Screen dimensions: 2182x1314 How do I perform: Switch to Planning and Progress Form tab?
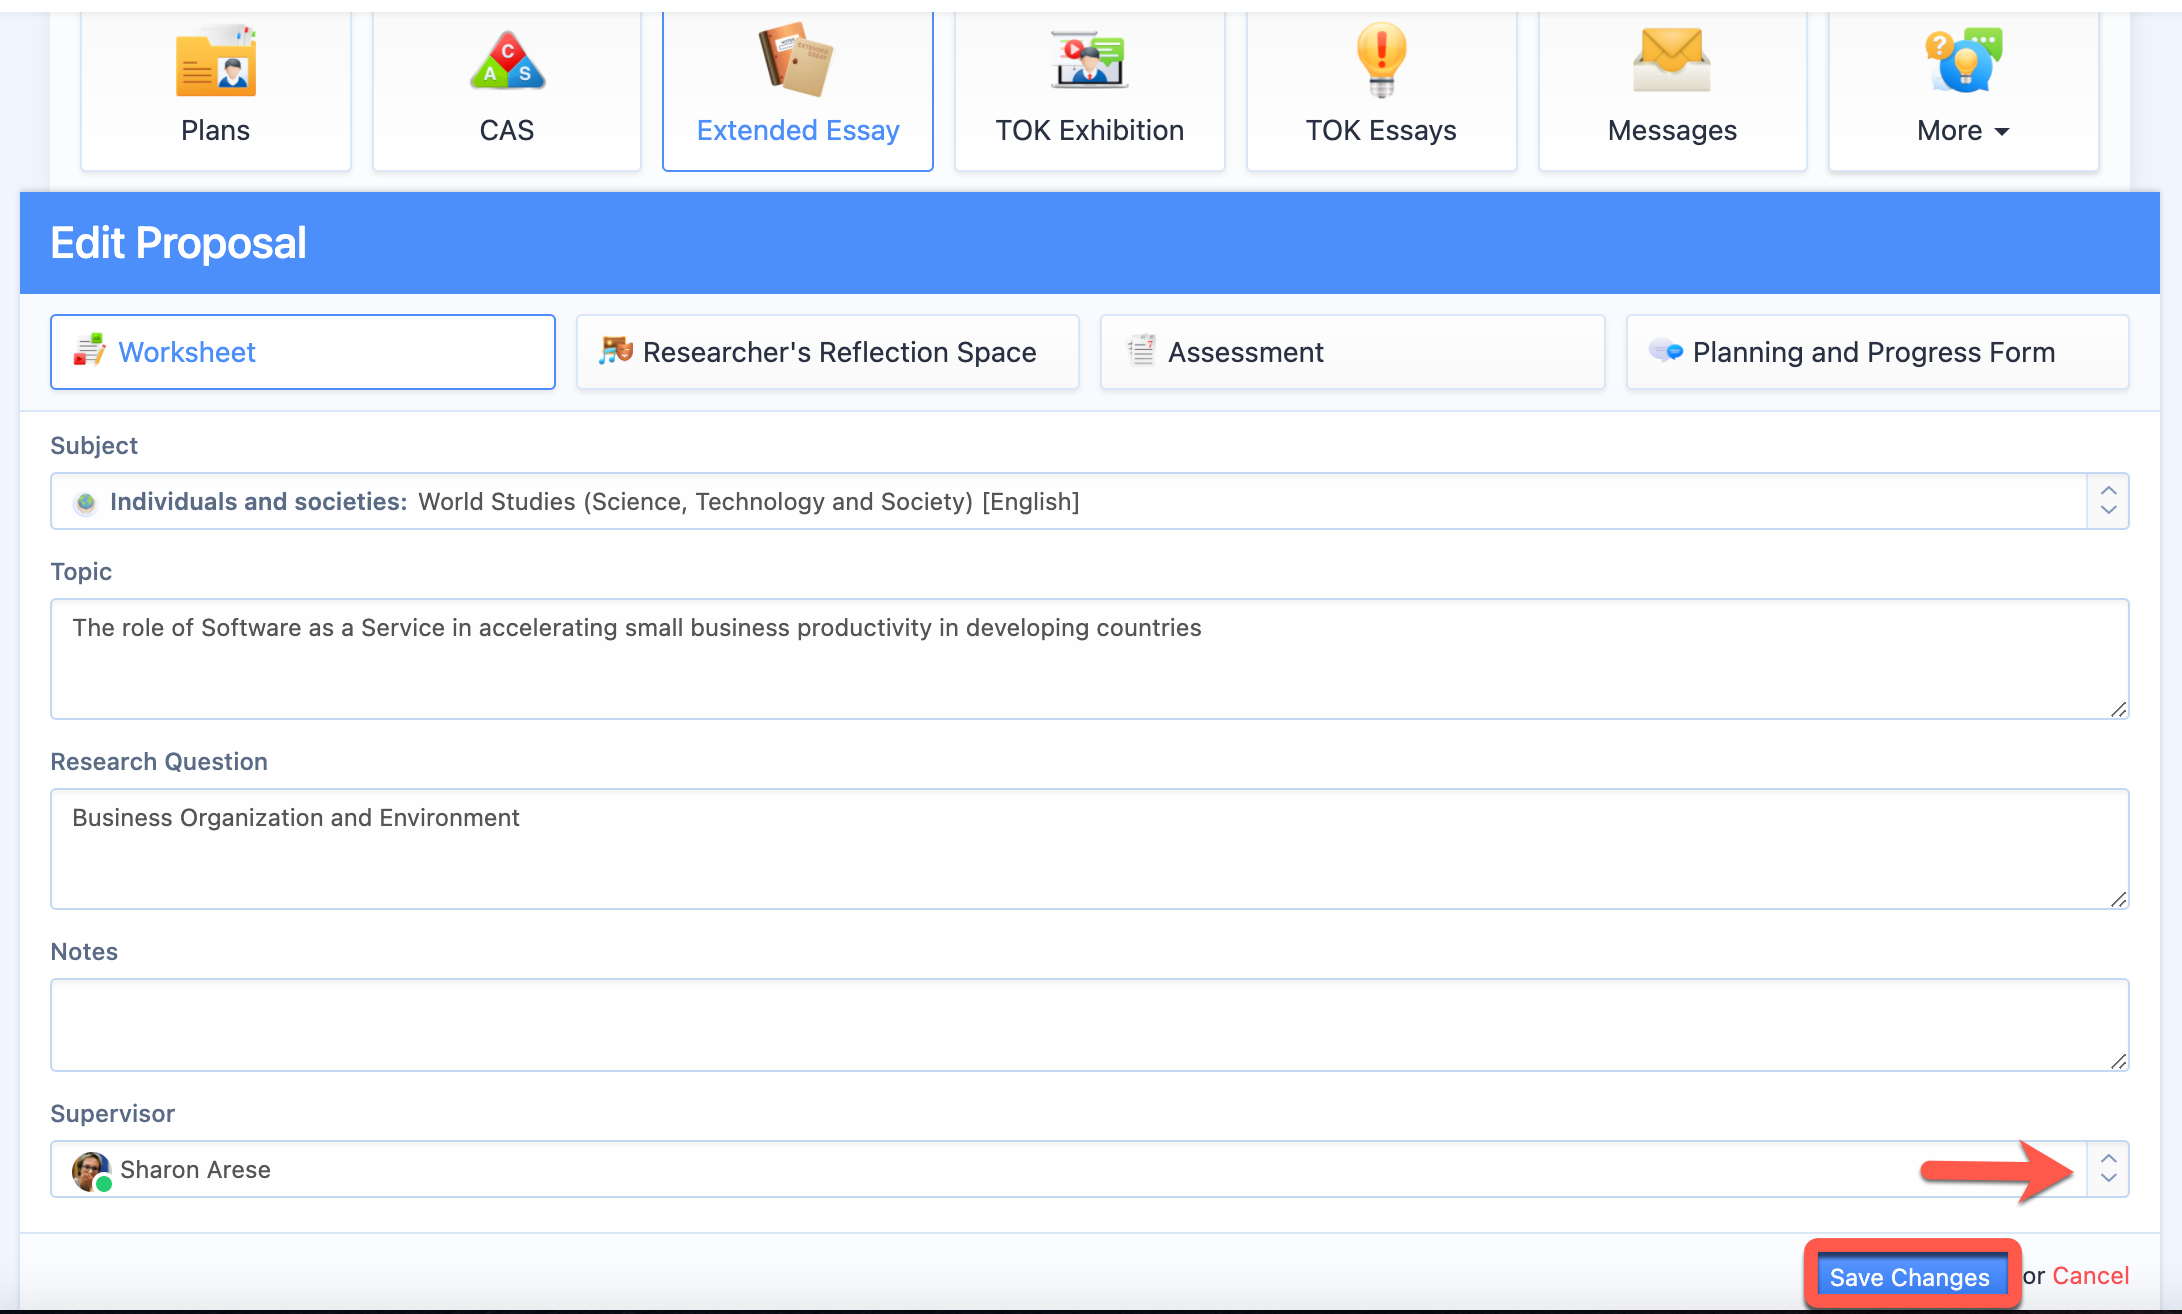coord(1878,352)
